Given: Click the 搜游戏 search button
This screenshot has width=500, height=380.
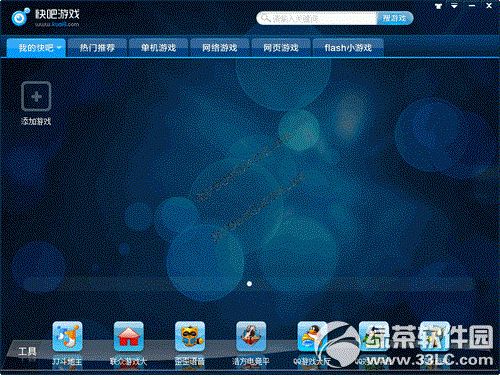Looking at the screenshot, I should click(x=395, y=18).
